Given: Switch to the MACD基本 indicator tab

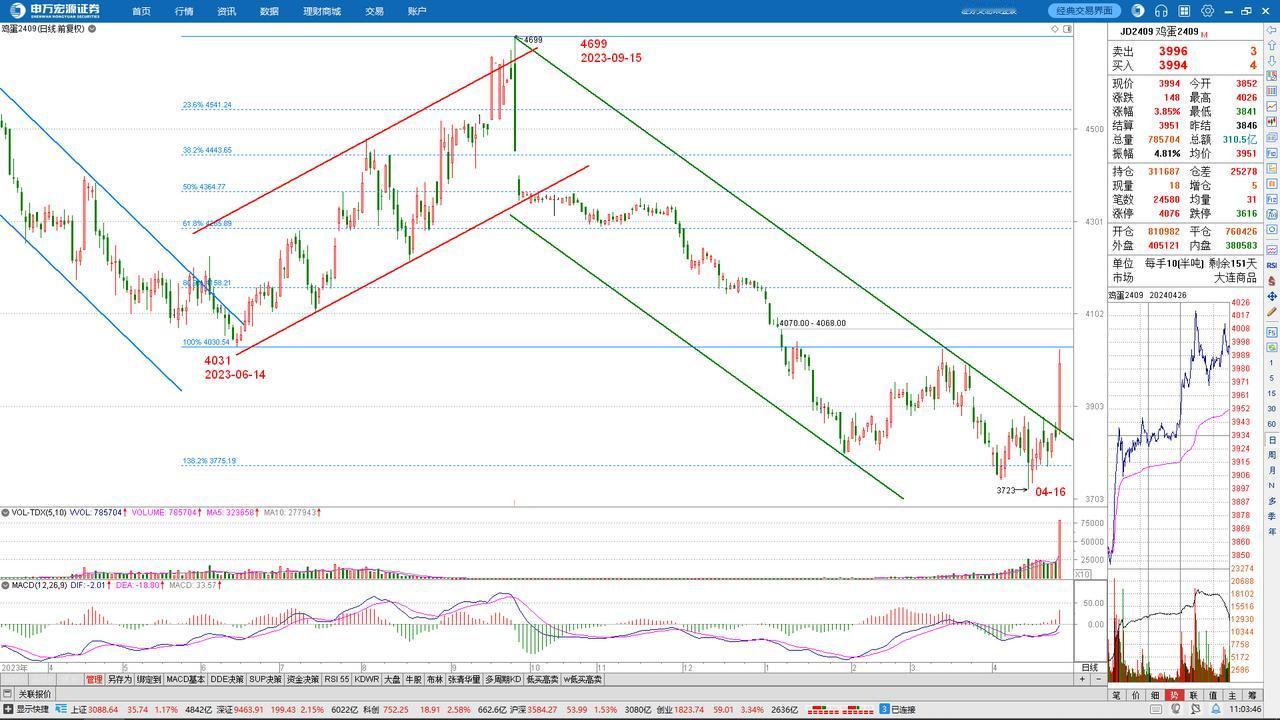Looking at the screenshot, I should [186, 679].
